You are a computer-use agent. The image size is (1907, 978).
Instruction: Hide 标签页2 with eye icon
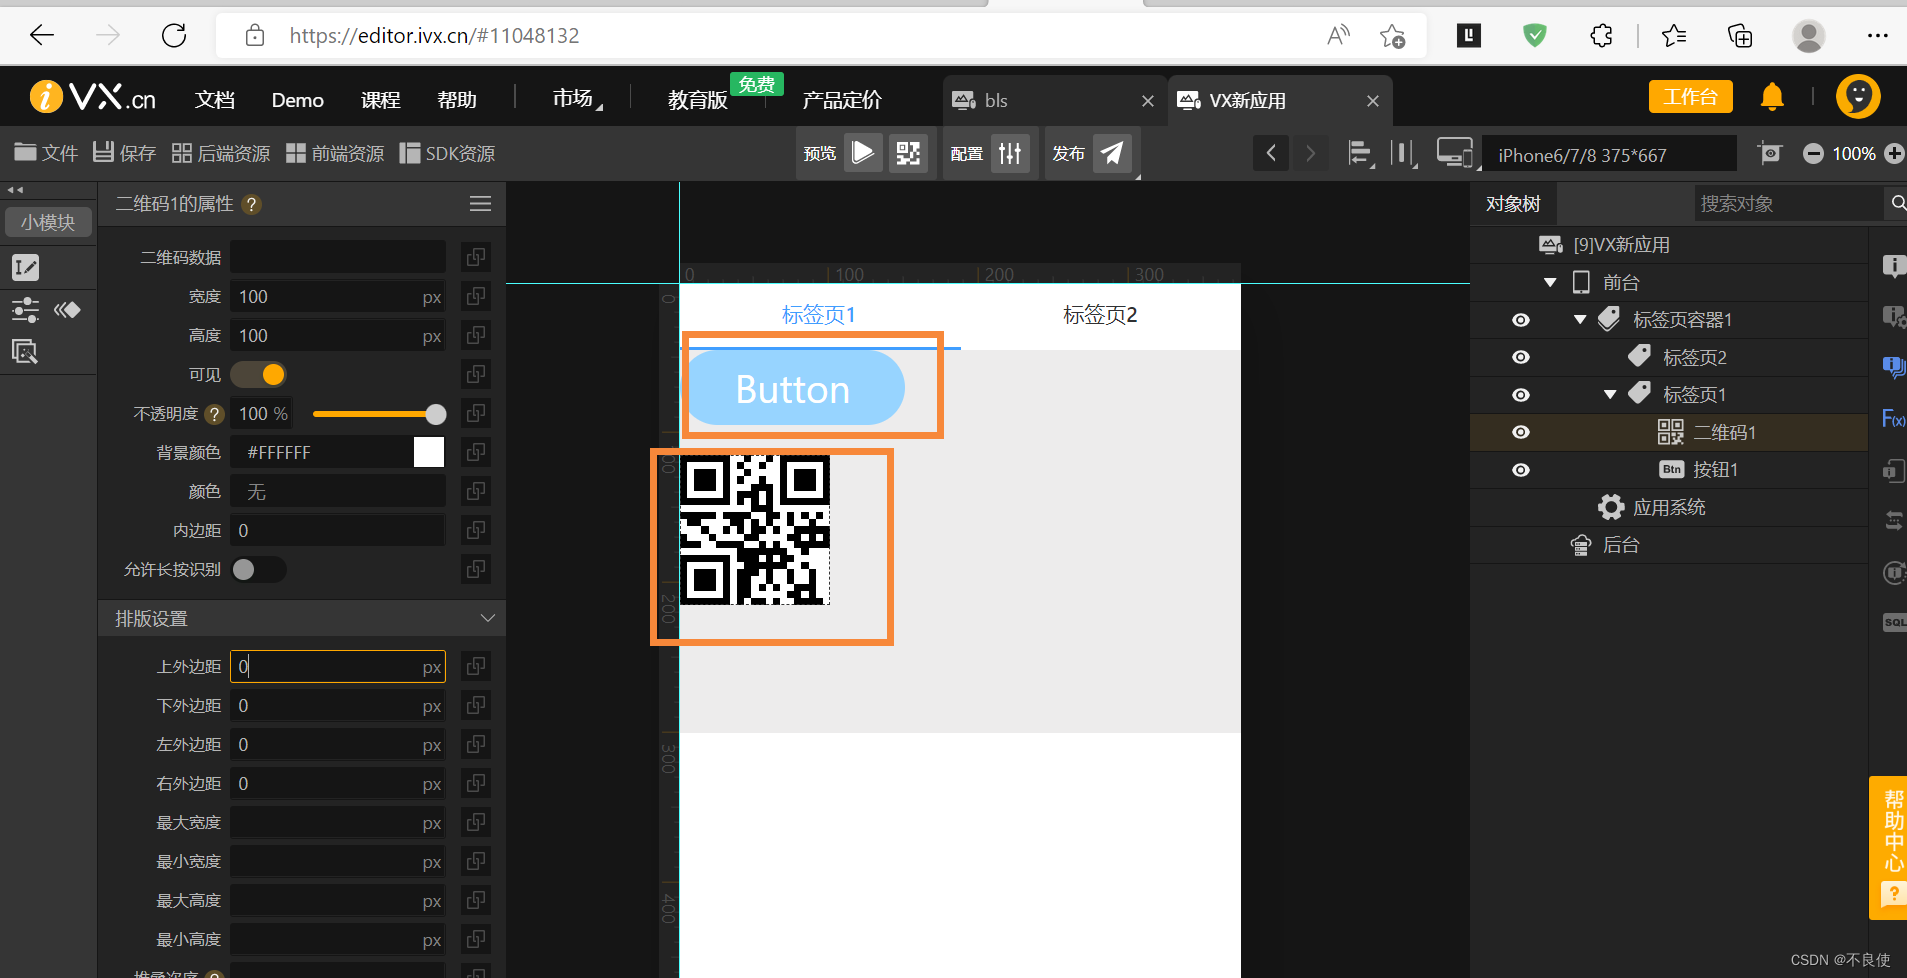point(1521,357)
